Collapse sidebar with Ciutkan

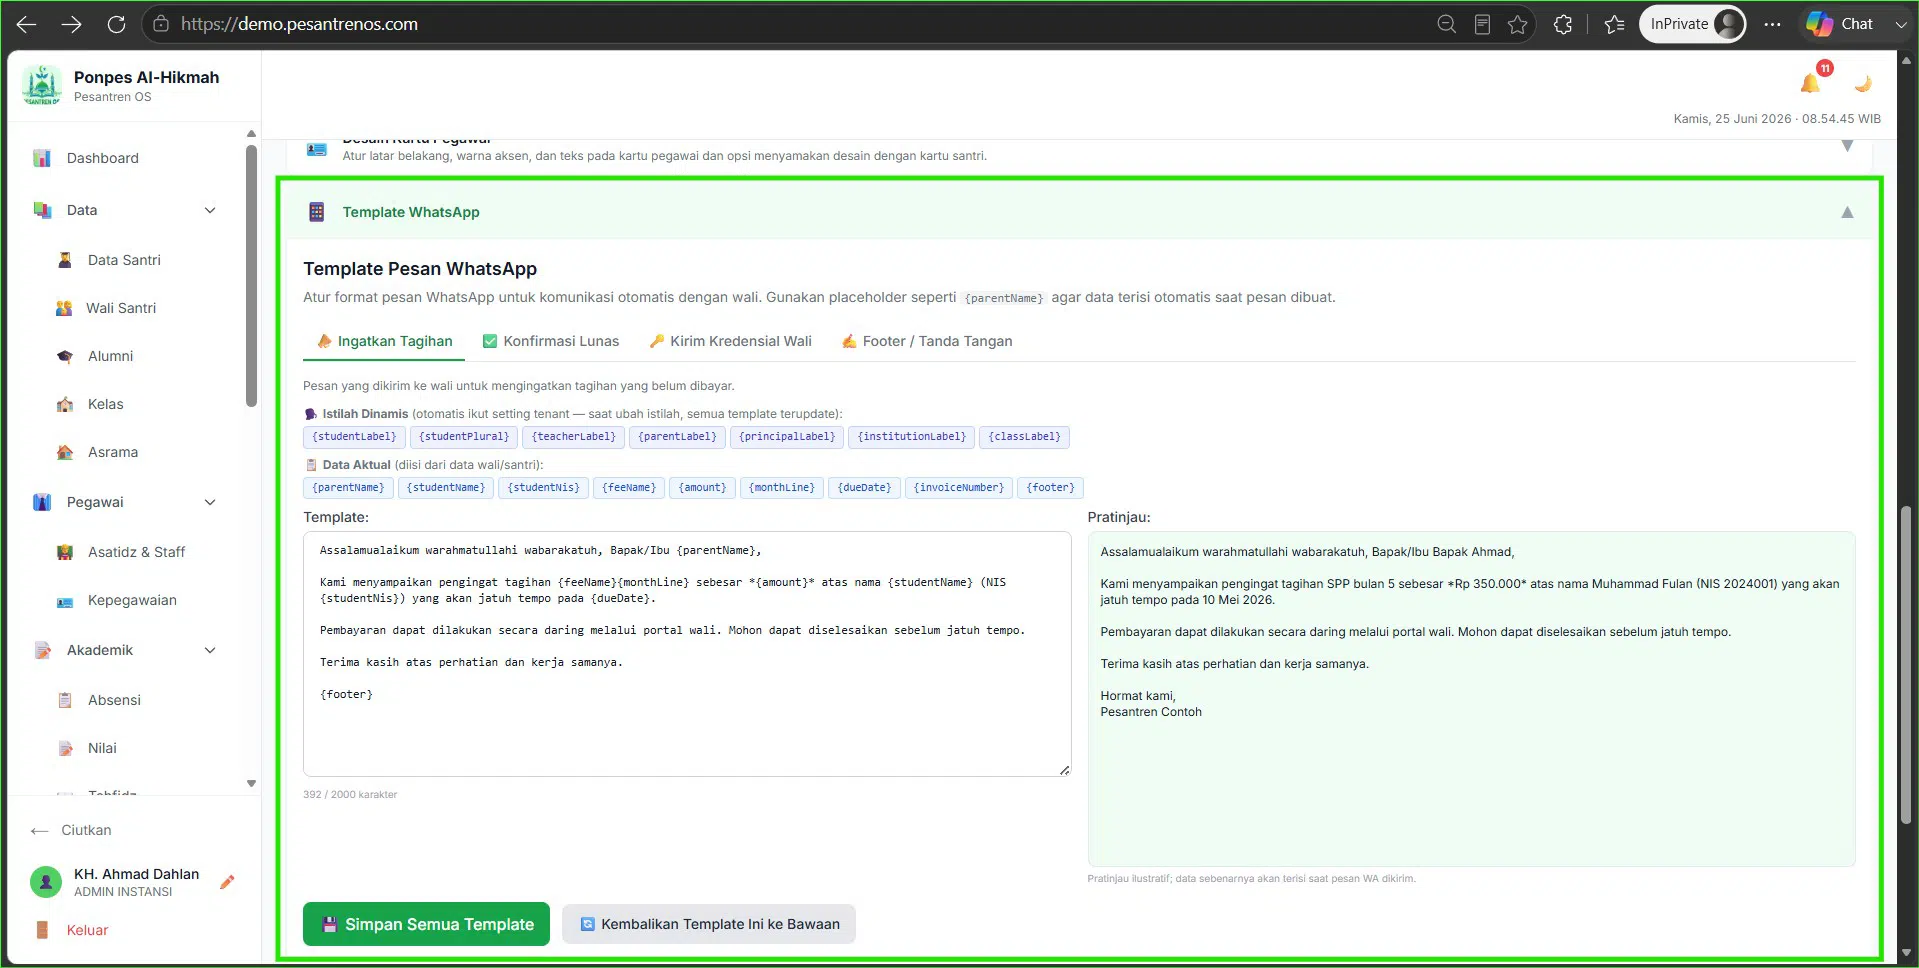[72, 830]
